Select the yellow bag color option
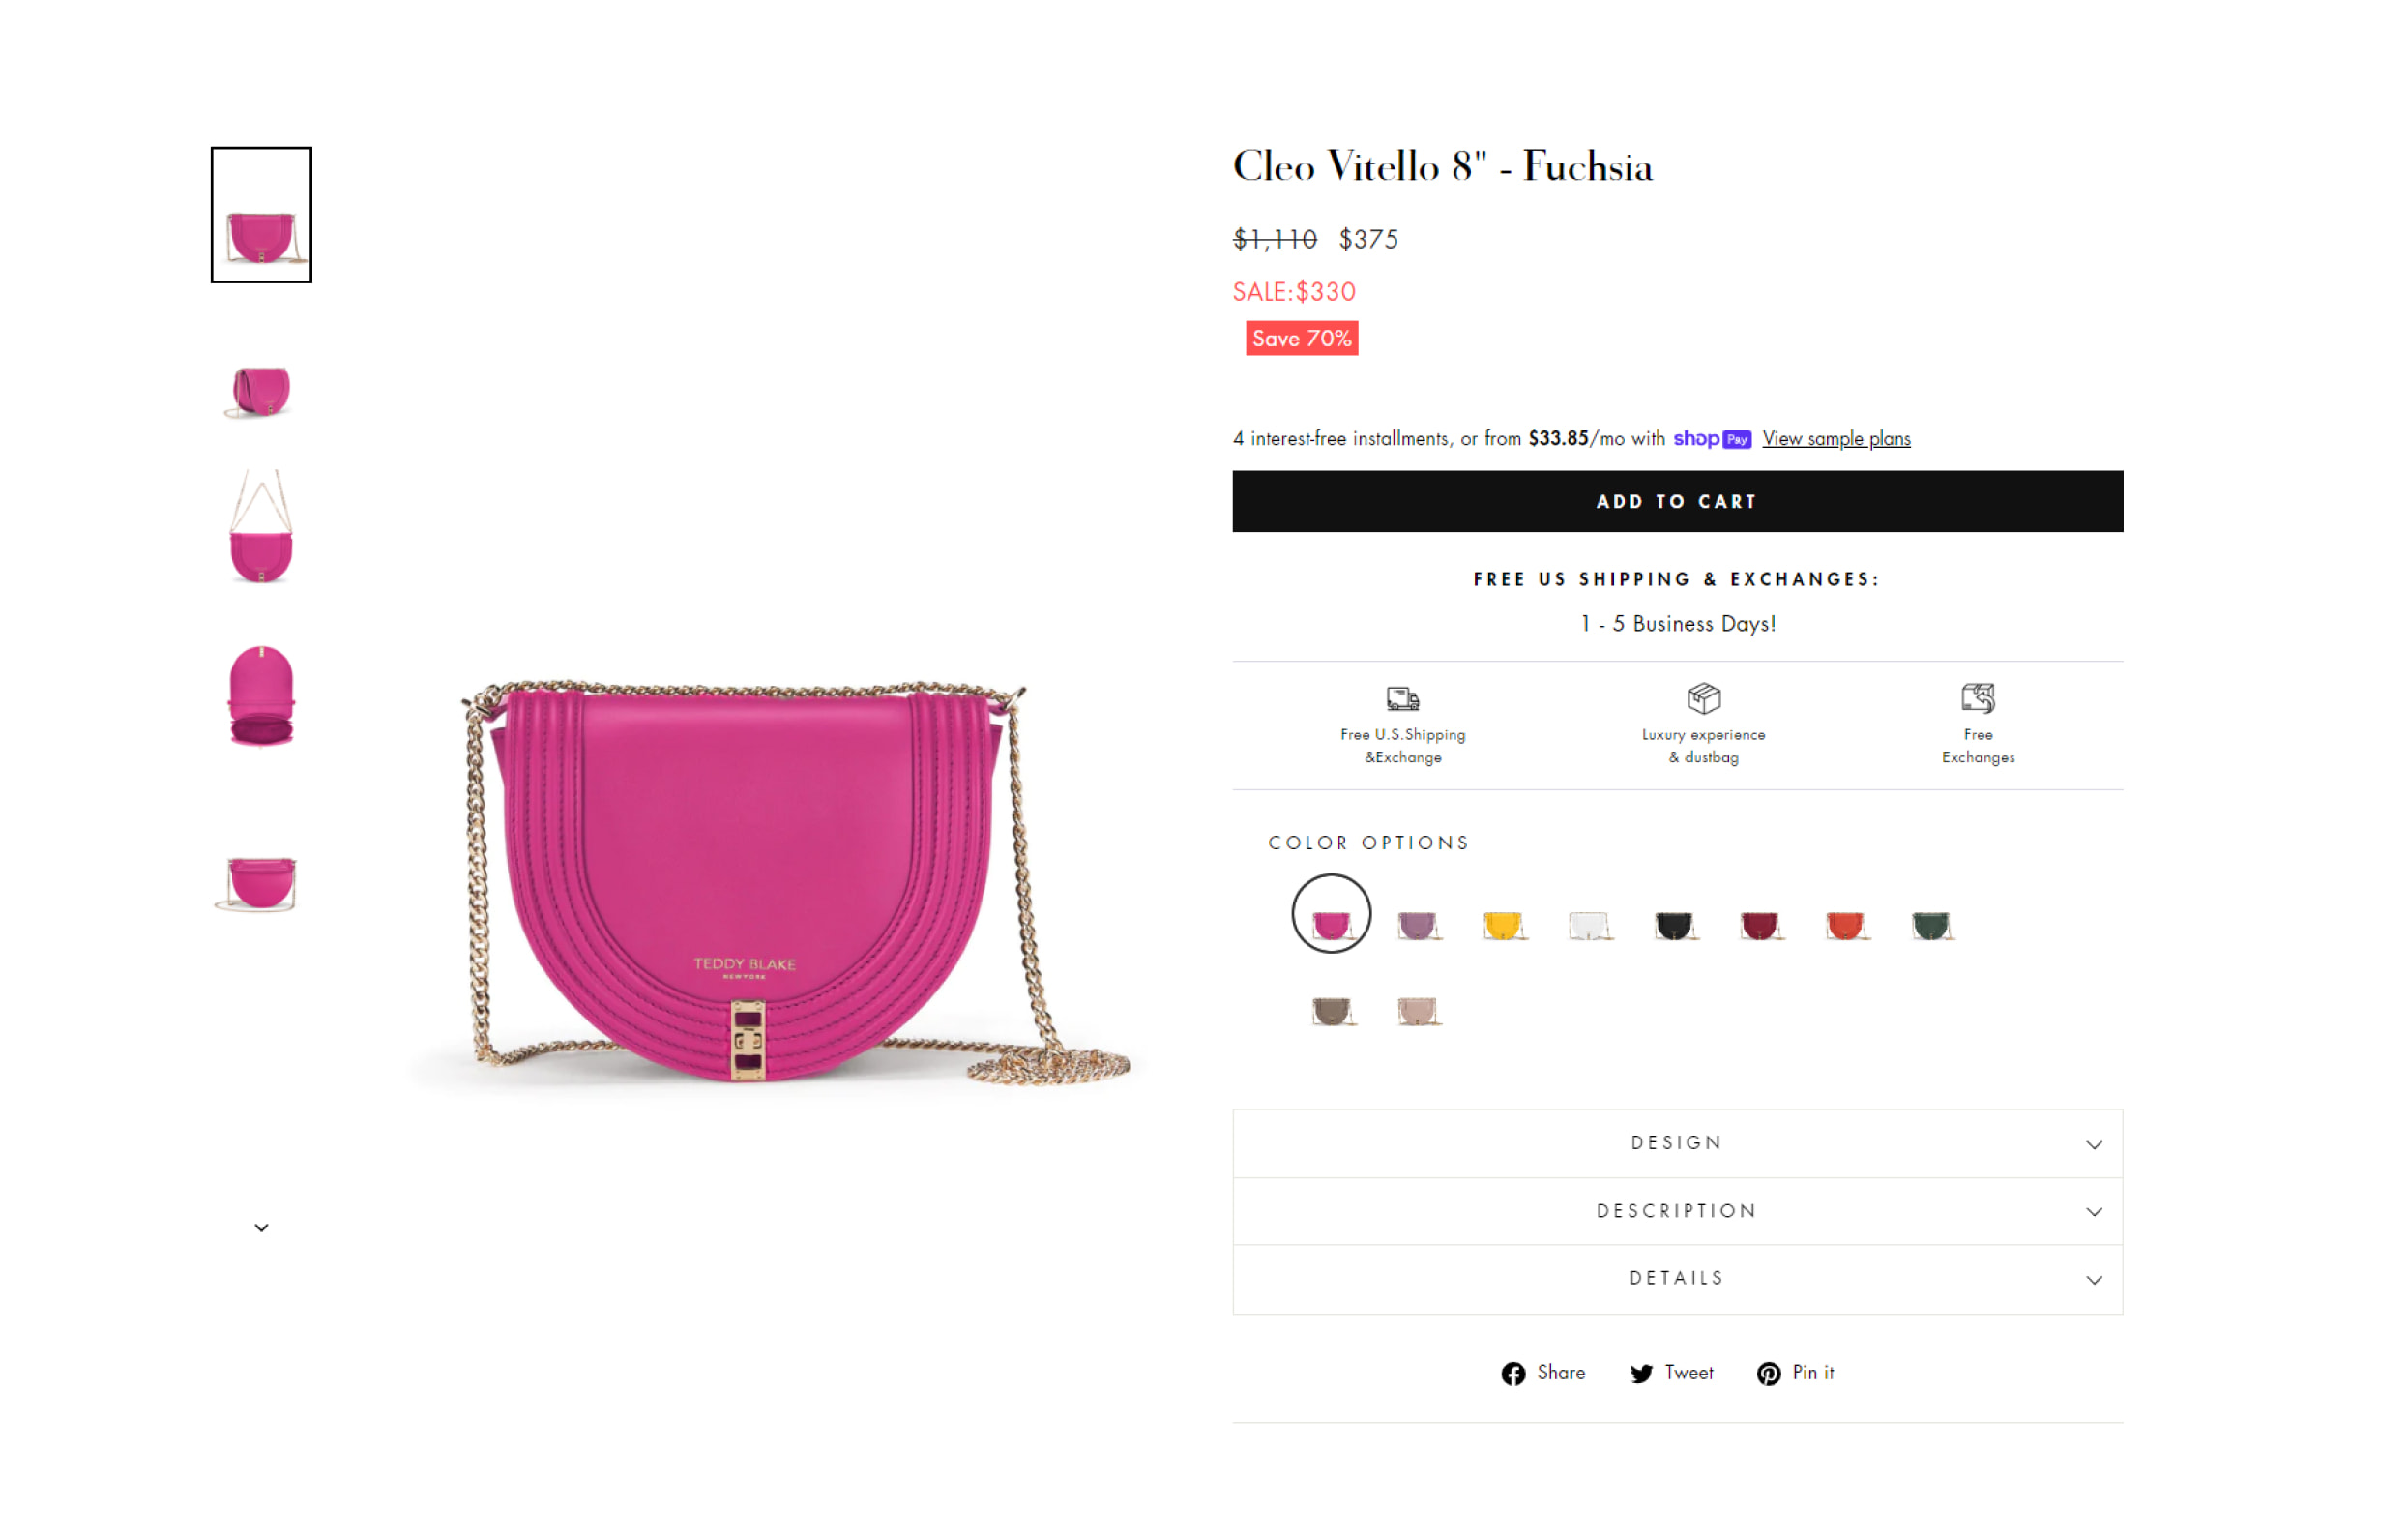The image size is (2408, 1538). 1503,925
